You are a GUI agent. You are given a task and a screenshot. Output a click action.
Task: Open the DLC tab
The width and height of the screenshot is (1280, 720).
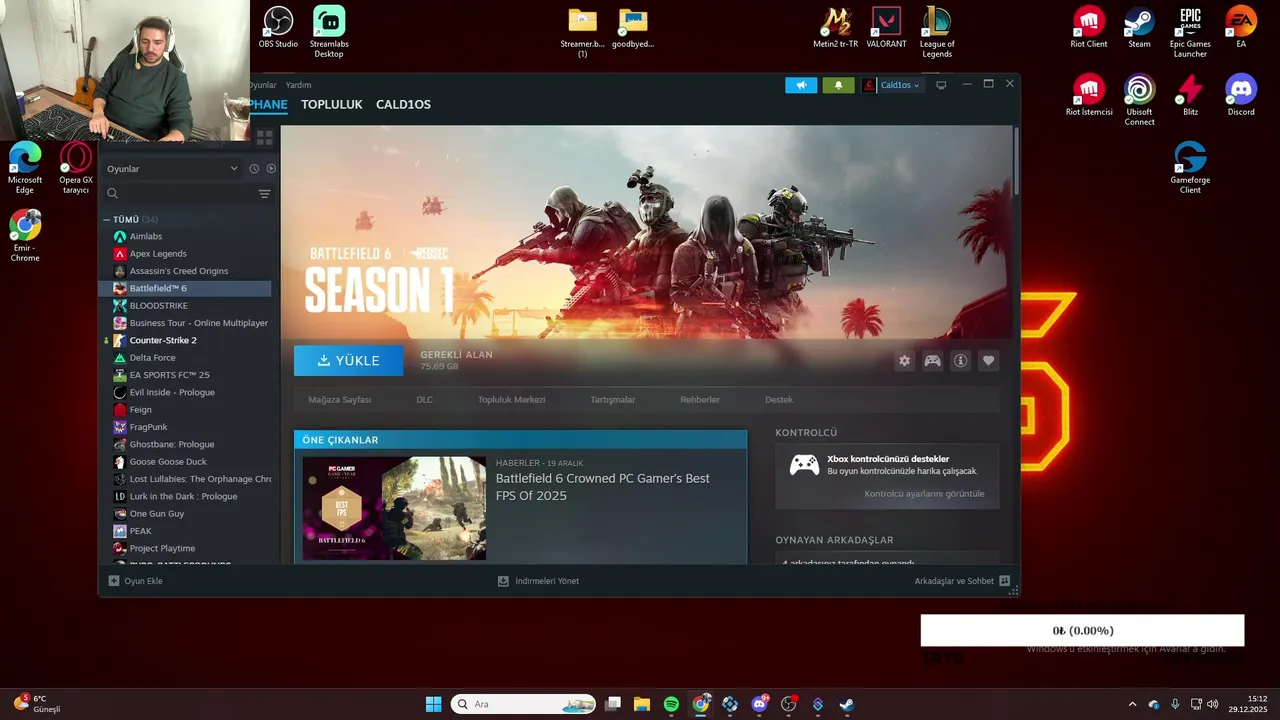(x=424, y=400)
